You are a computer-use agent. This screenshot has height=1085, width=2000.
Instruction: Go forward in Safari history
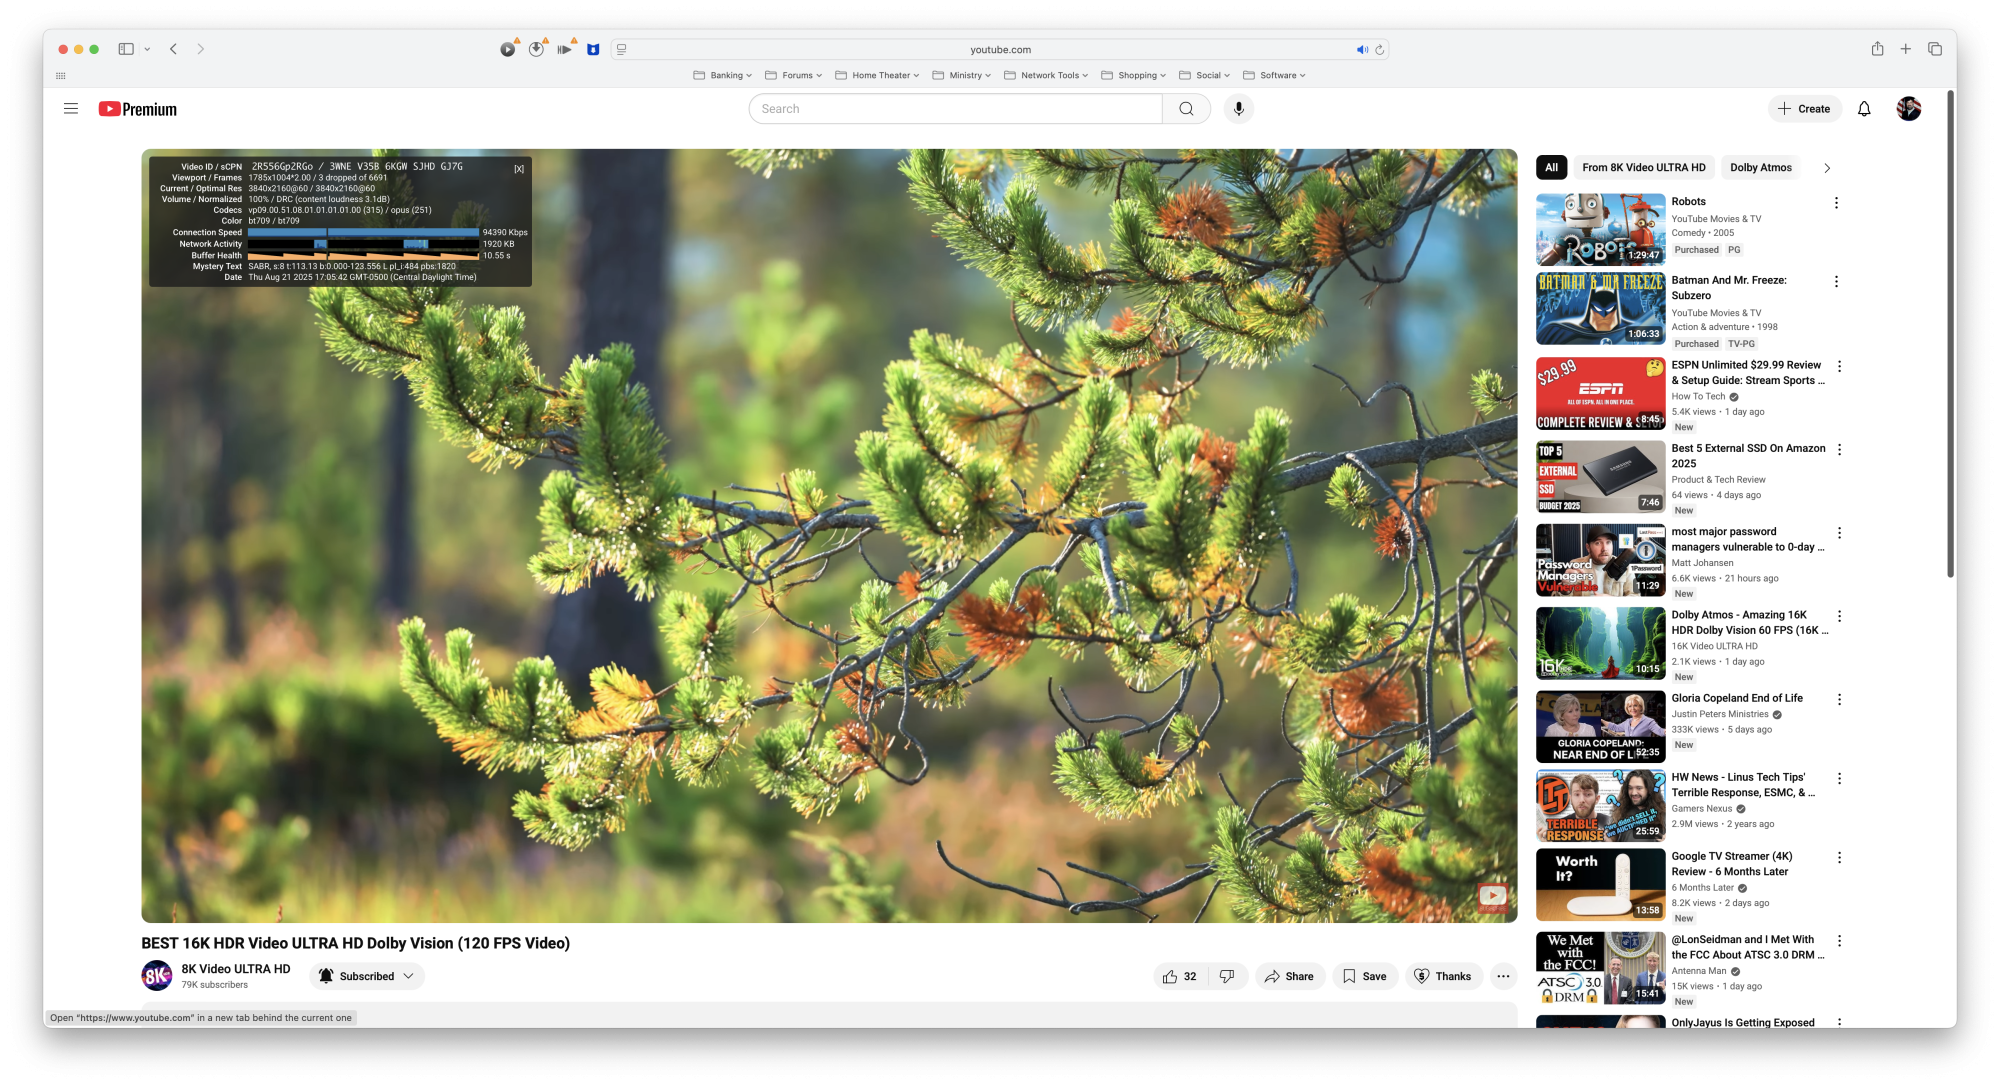pos(200,49)
